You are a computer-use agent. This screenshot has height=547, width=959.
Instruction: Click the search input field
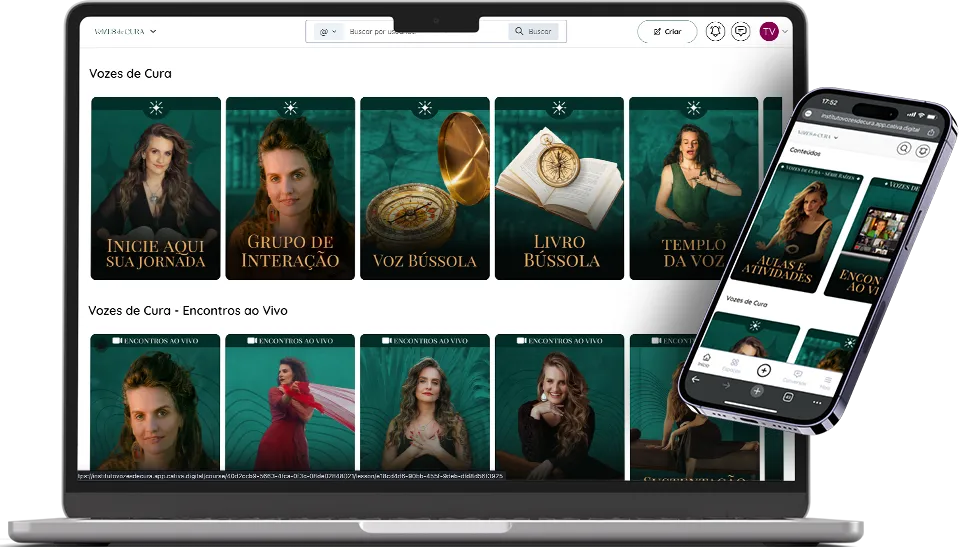pos(425,32)
